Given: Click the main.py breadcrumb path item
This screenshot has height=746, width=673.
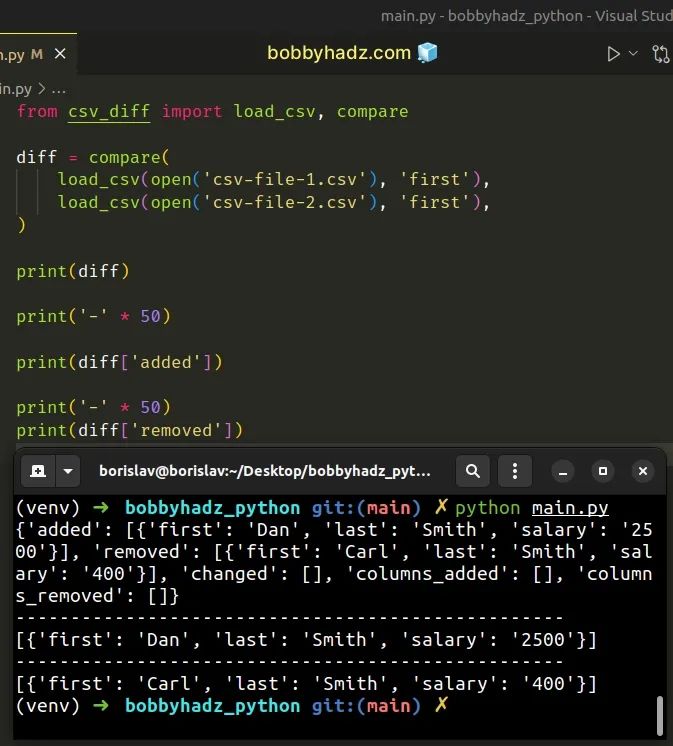Looking at the screenshot, I should (16, 89).
